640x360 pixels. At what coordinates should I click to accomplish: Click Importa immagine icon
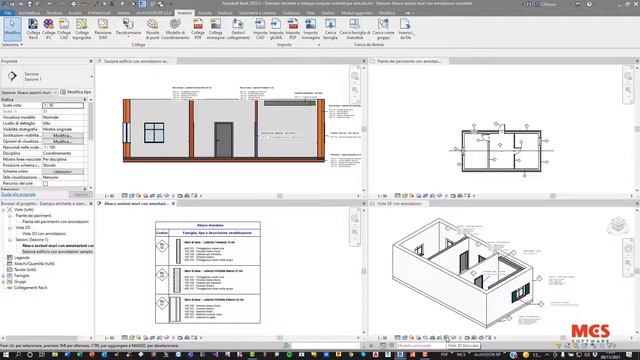[x=311, y=29]
